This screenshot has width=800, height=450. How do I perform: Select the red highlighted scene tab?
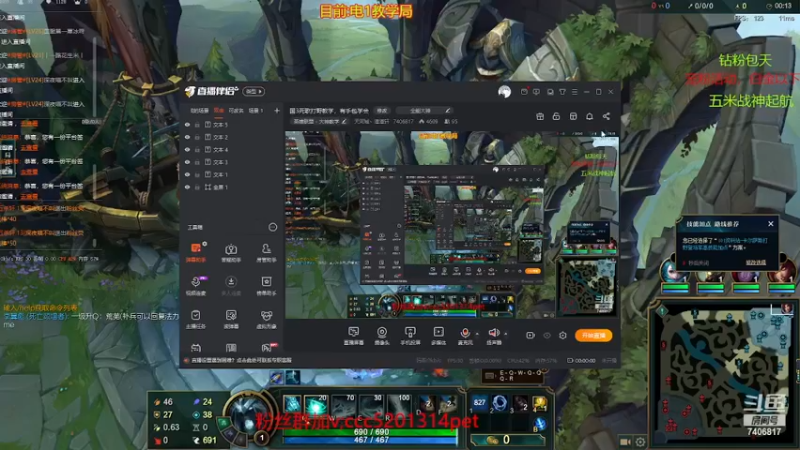tap(219, 110)
